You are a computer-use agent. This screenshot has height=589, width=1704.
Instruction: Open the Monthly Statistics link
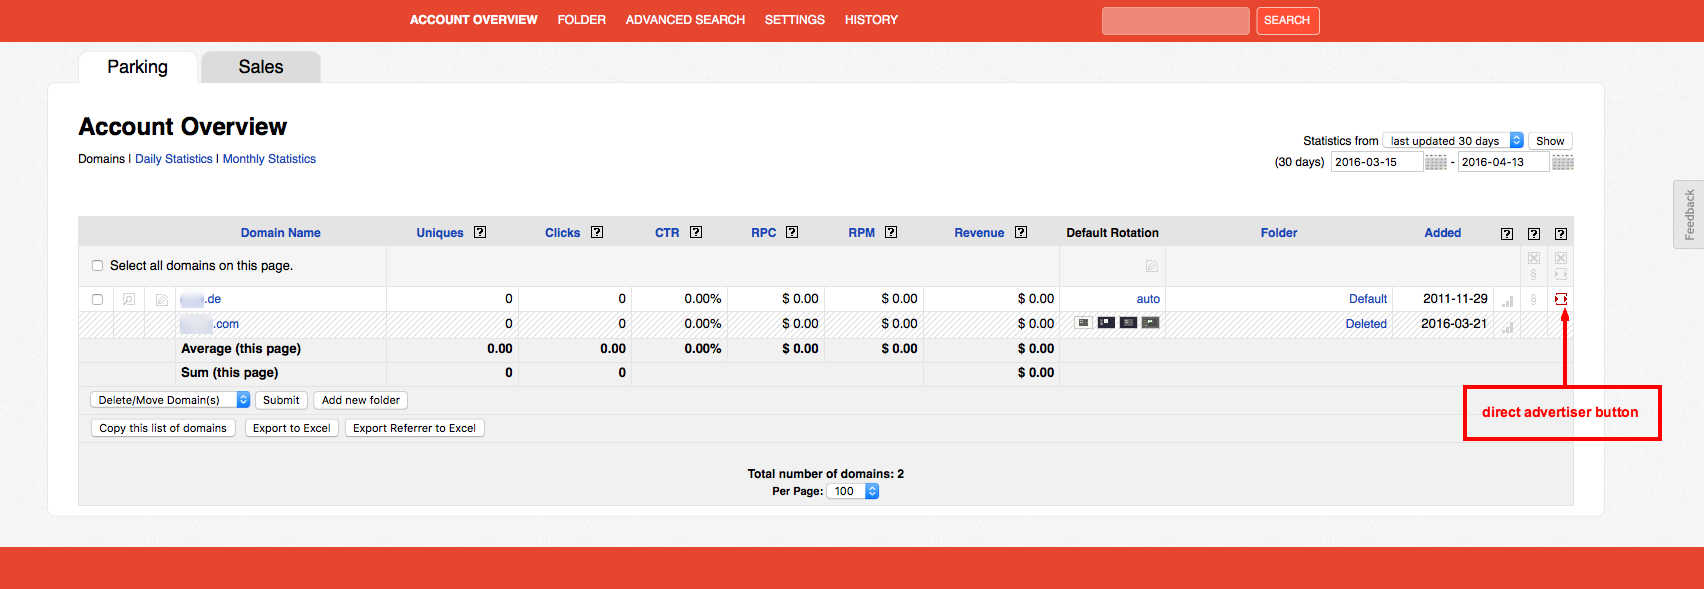(269, 159)
